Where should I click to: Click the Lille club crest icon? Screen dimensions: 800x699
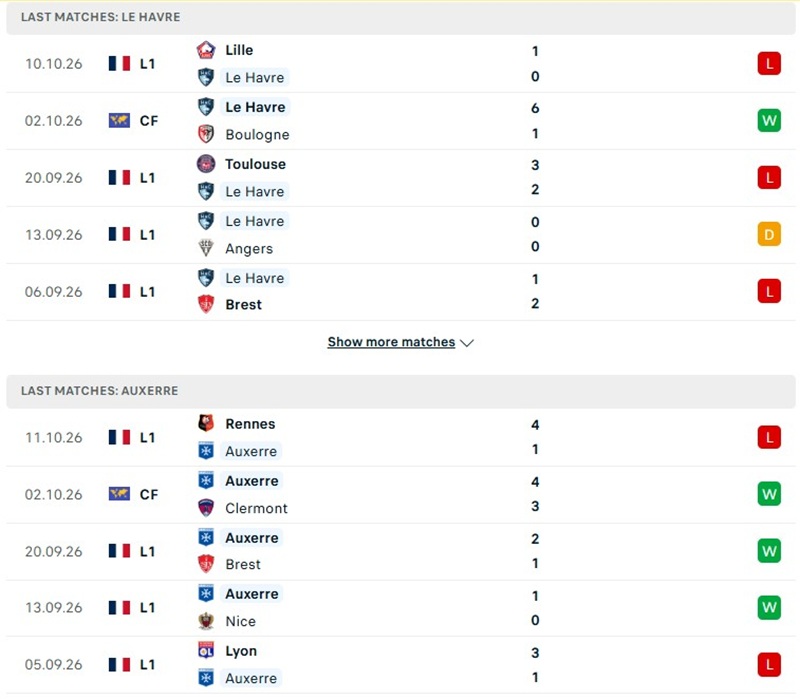pos(206,50)
